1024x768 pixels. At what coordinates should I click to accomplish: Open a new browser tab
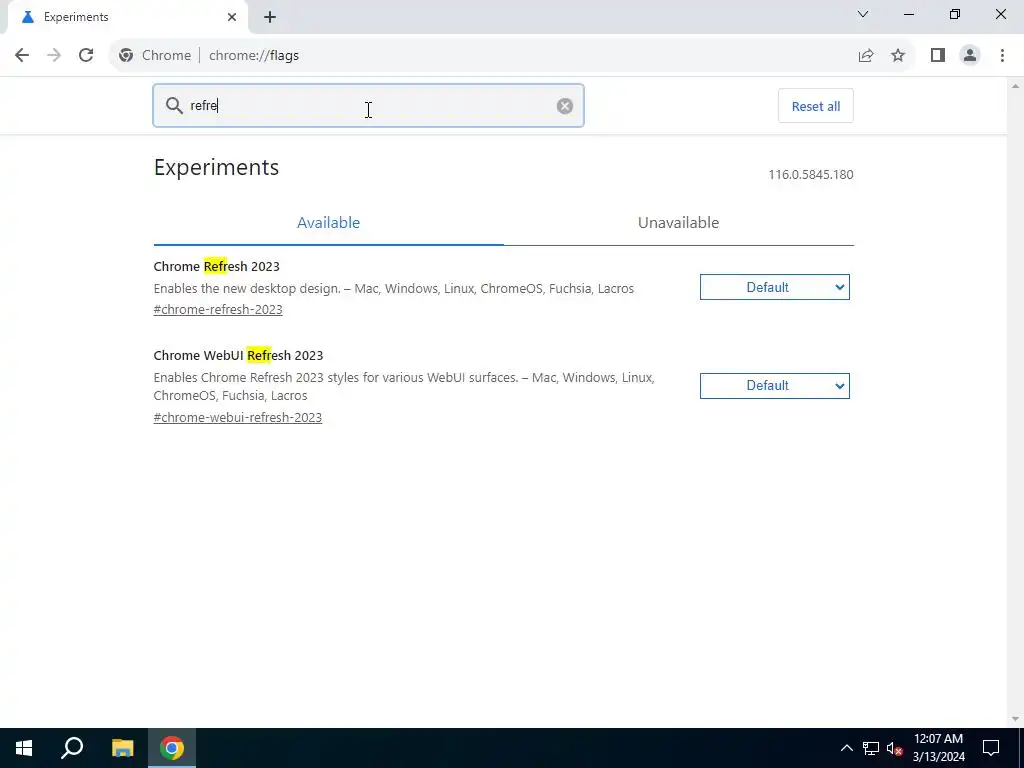(270, 17)
